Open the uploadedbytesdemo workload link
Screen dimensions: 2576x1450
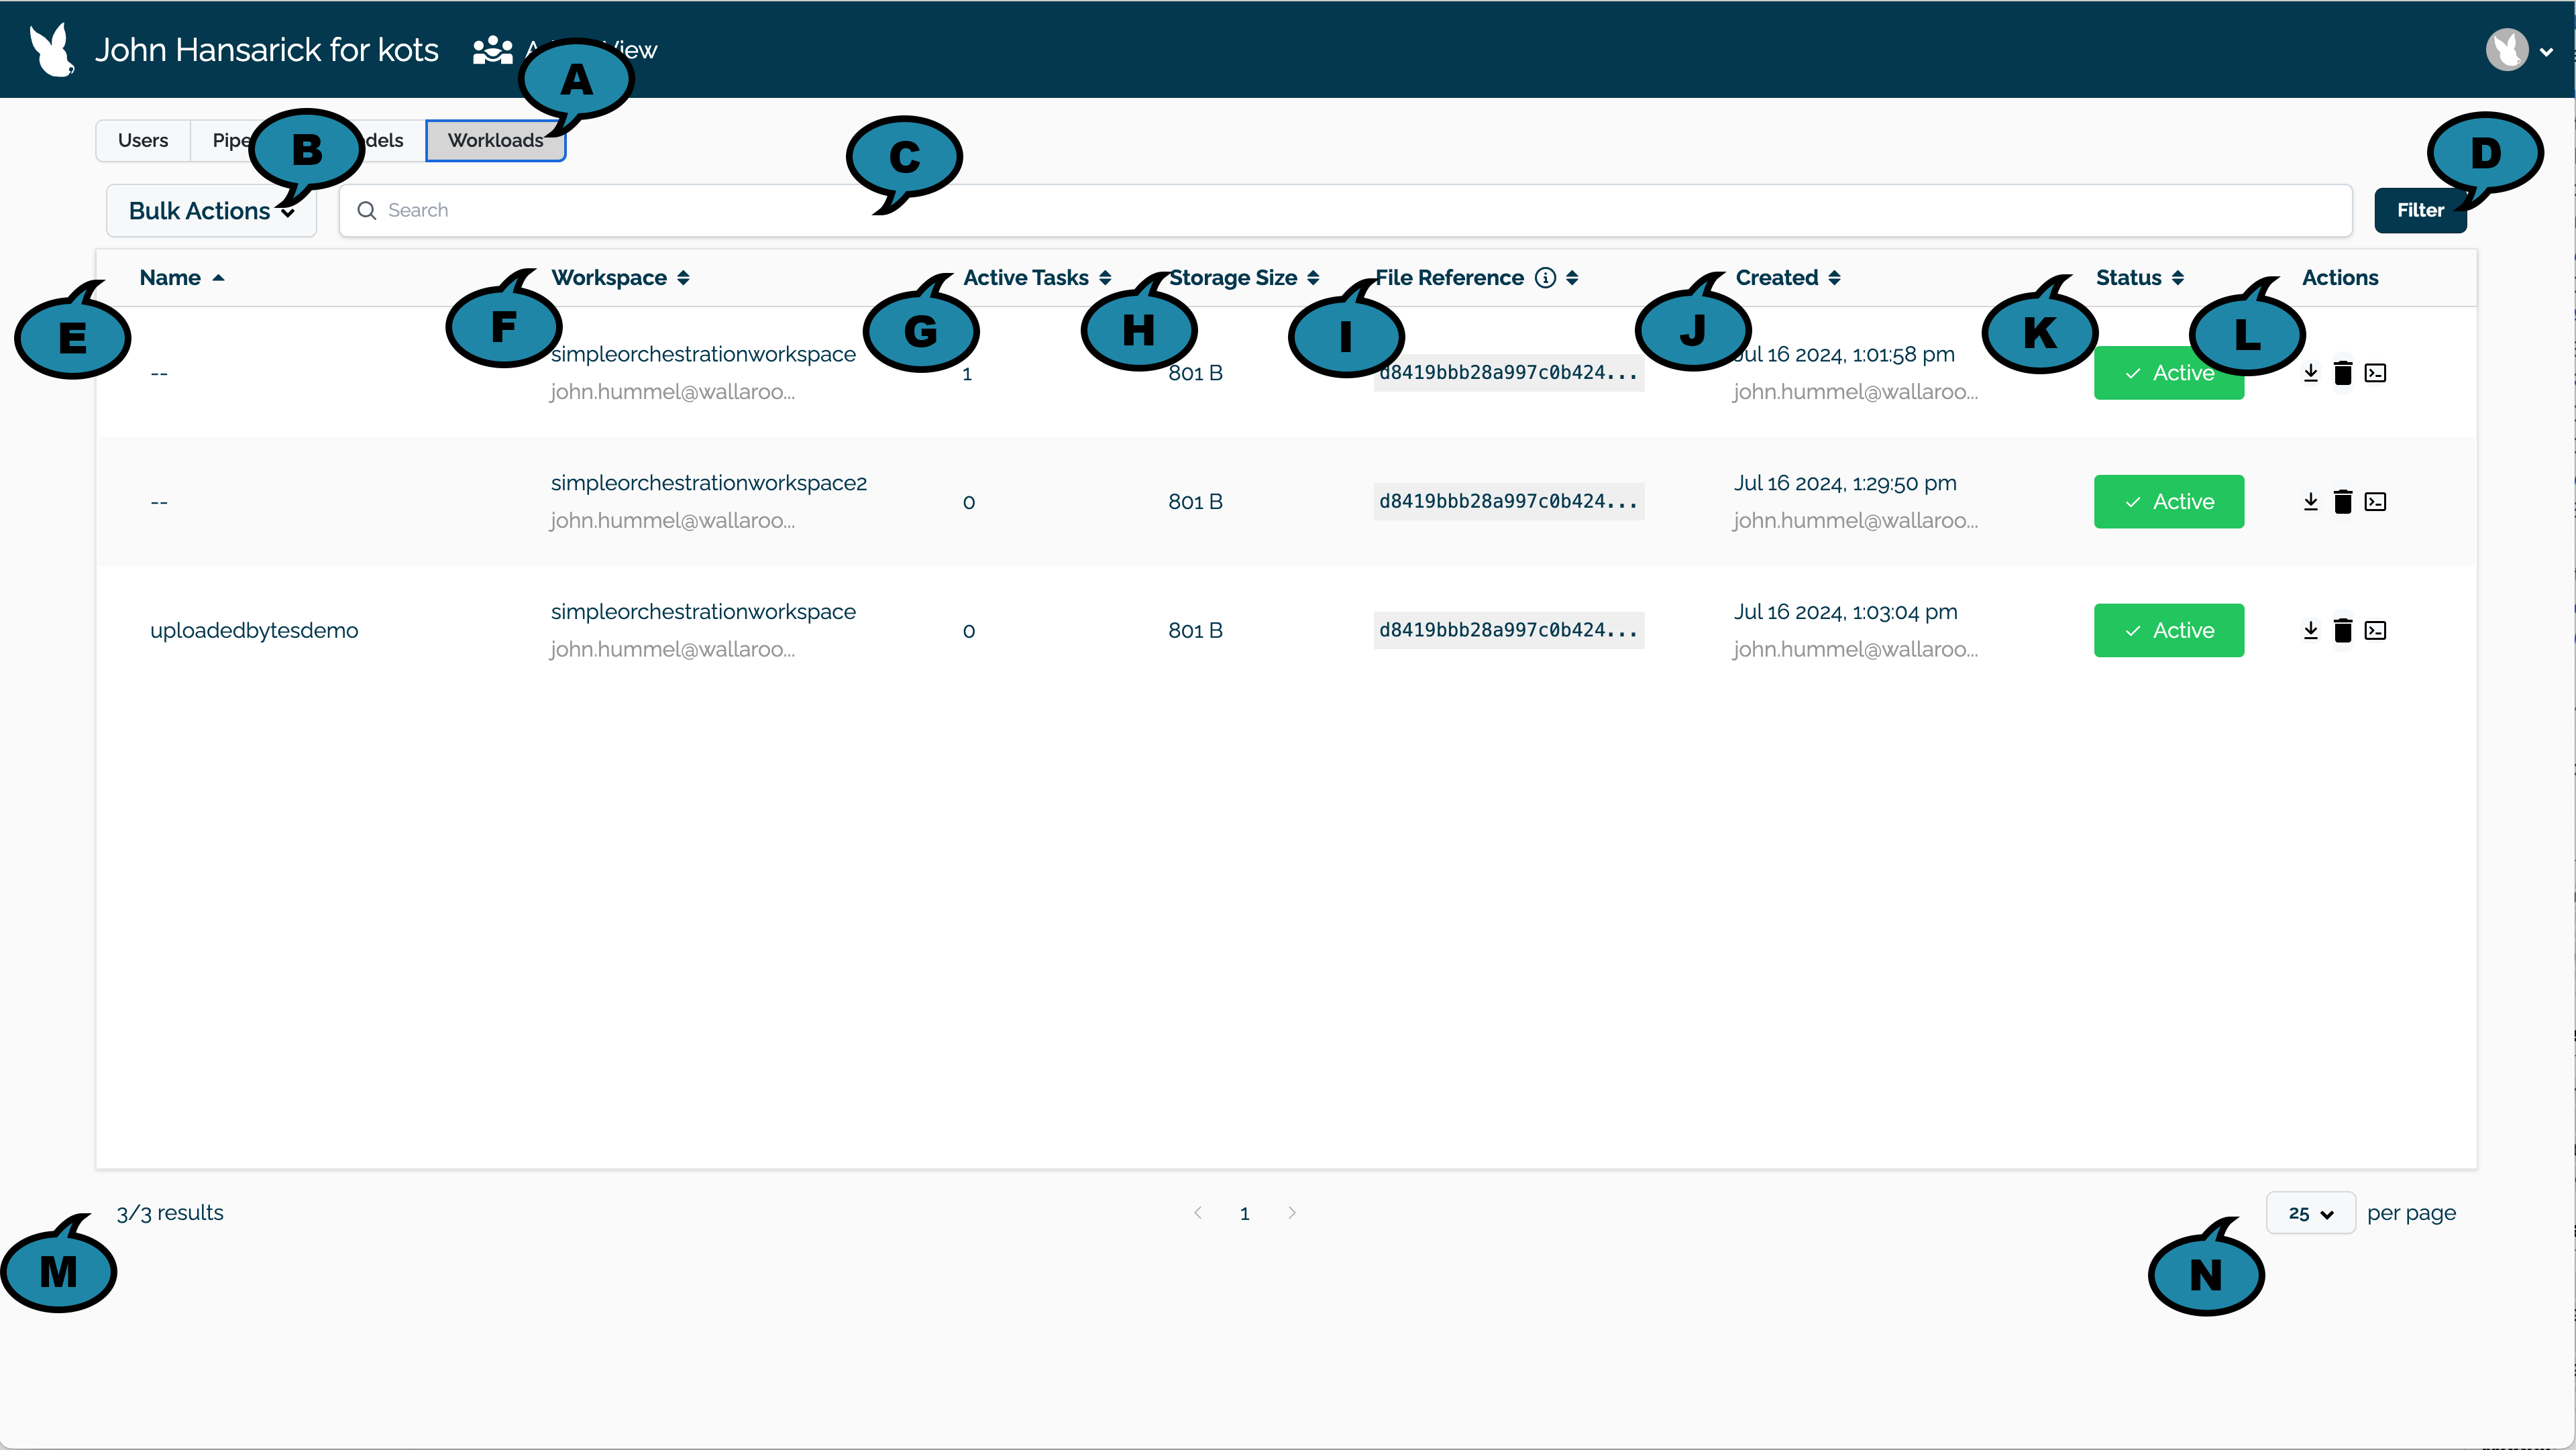(254, 631)
